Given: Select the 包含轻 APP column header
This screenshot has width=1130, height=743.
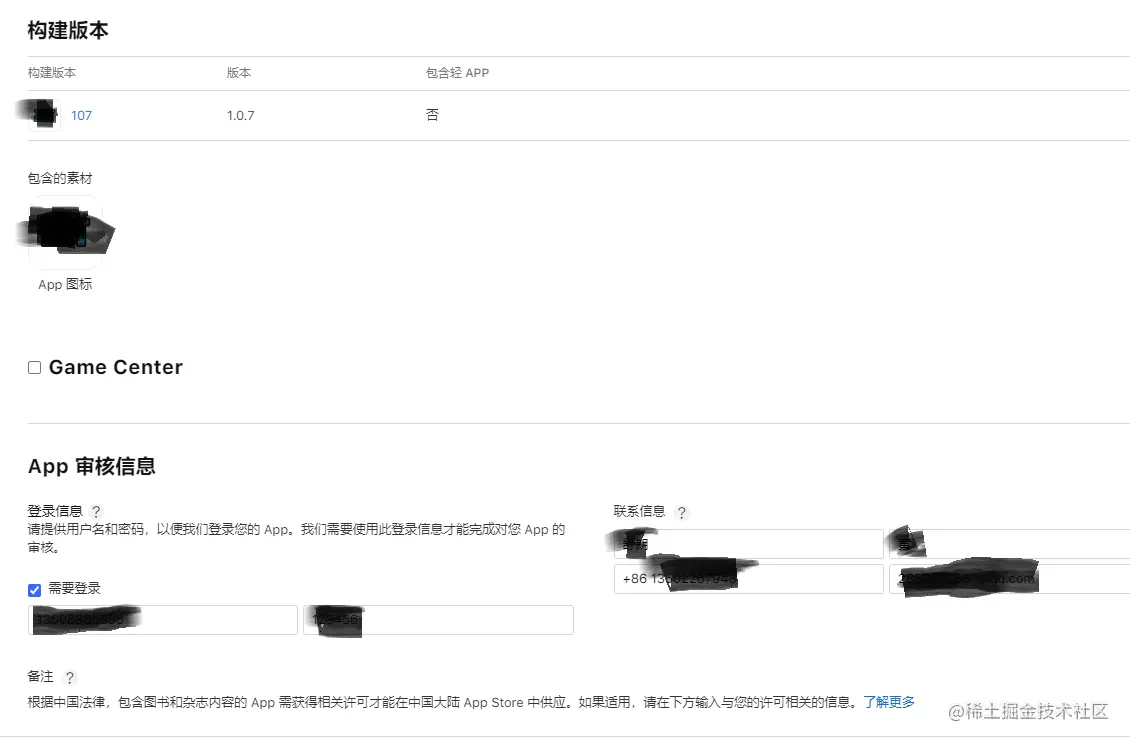Looking at the screenshot, I should pyautogui.click(x=458, y=73).
